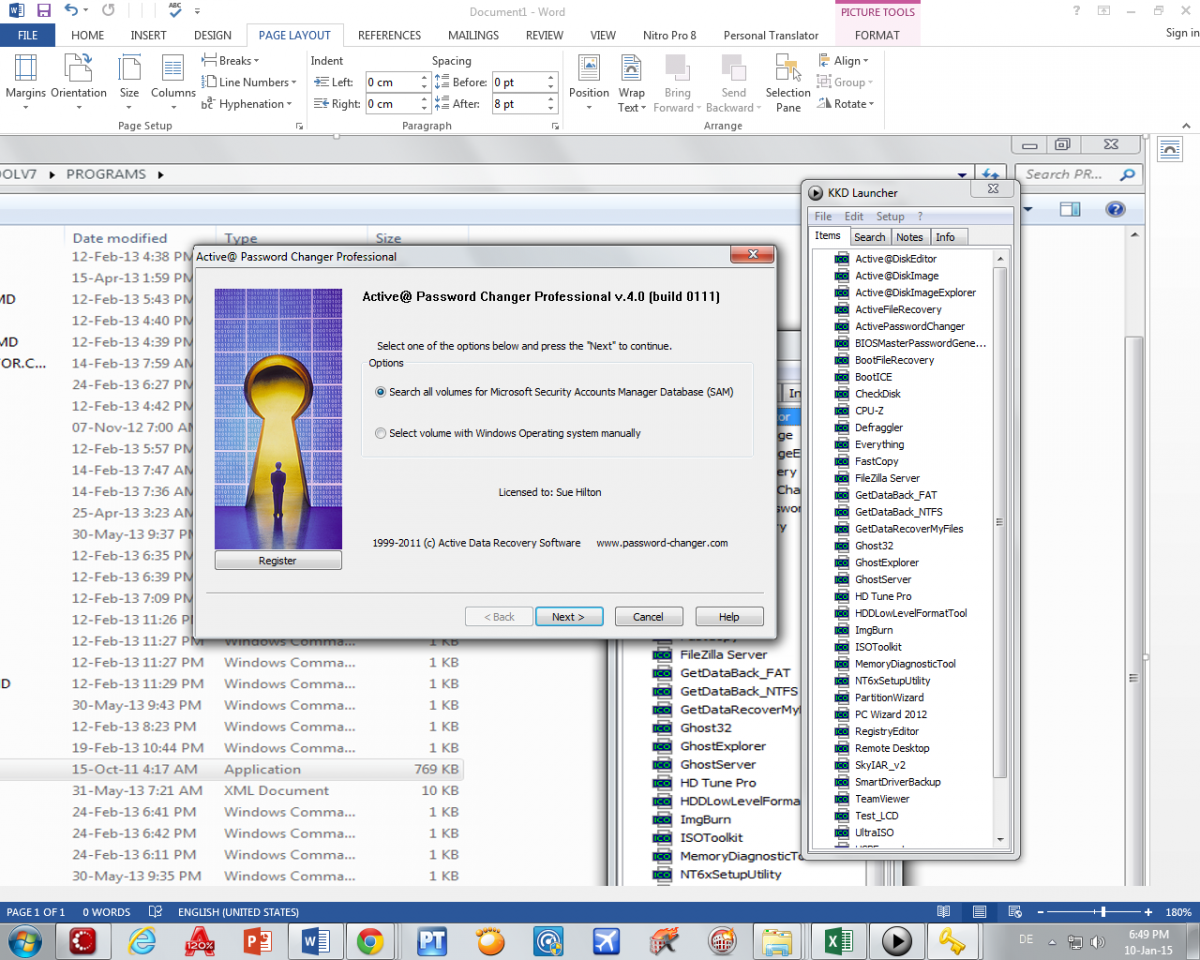Viewport: 1200px width, 960px height.
Task: Select 'Select volume with Windows Operating system manually'
Action: [x=381, y=434]
